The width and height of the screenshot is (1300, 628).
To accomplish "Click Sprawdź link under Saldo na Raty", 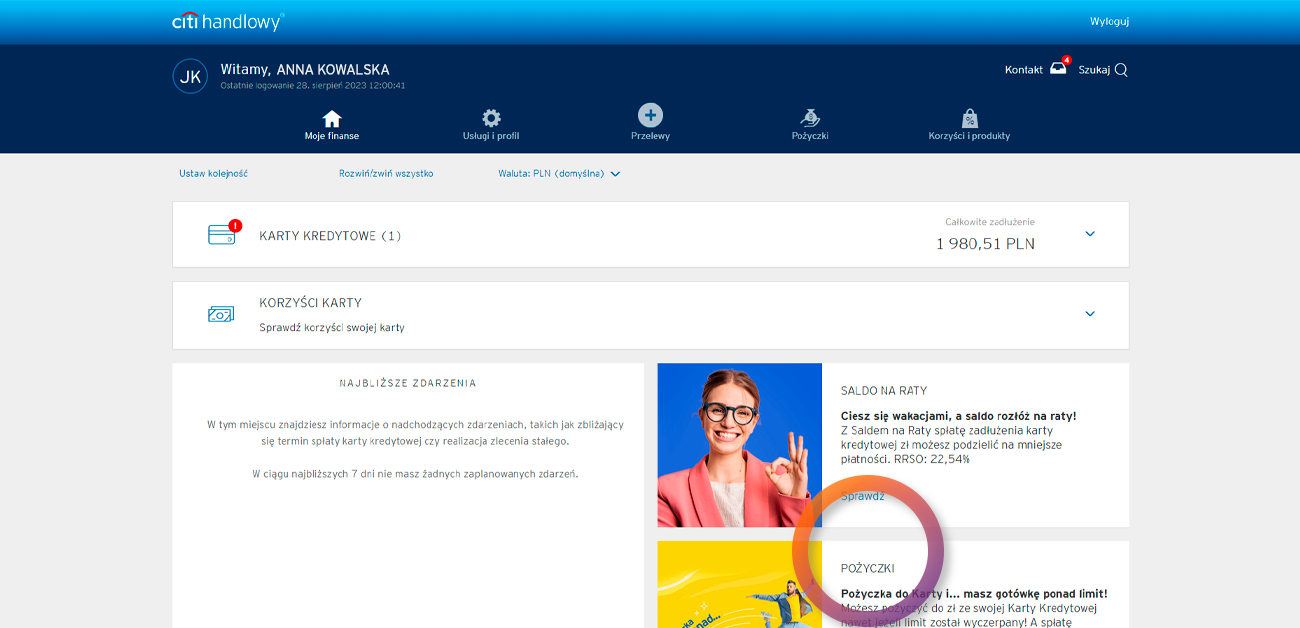I will coord(862,496).
